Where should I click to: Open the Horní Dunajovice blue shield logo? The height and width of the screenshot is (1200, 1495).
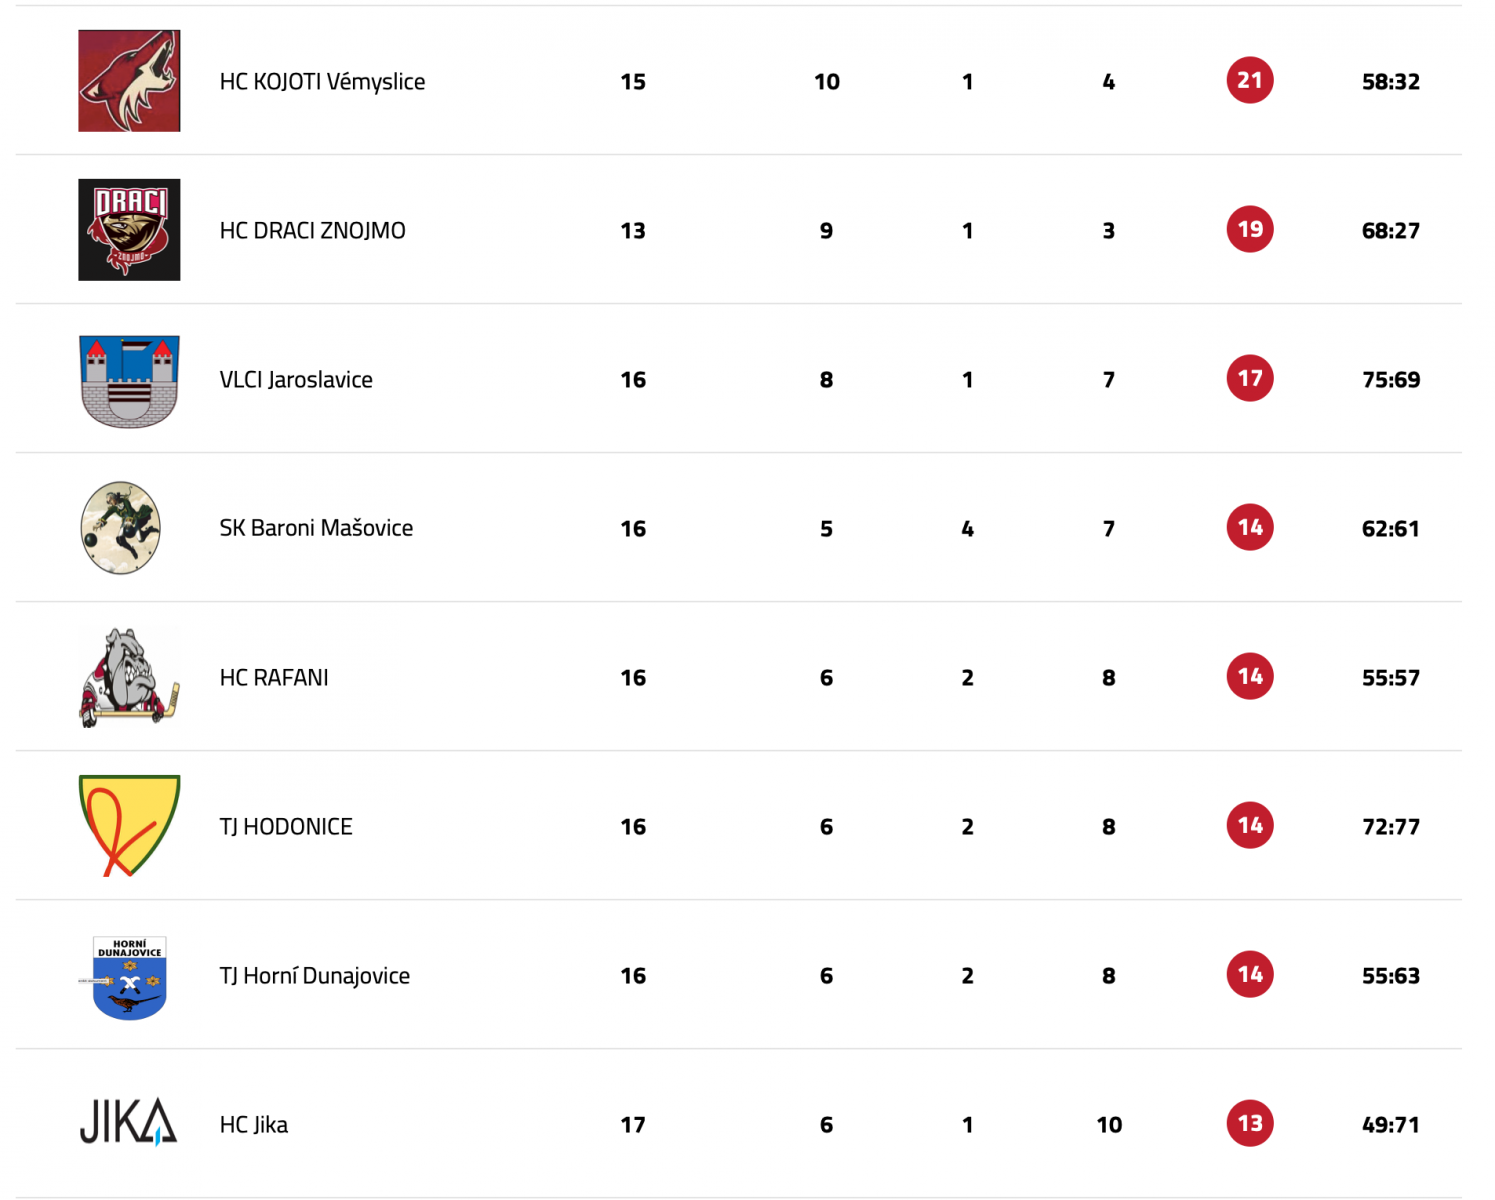point(129,978)
